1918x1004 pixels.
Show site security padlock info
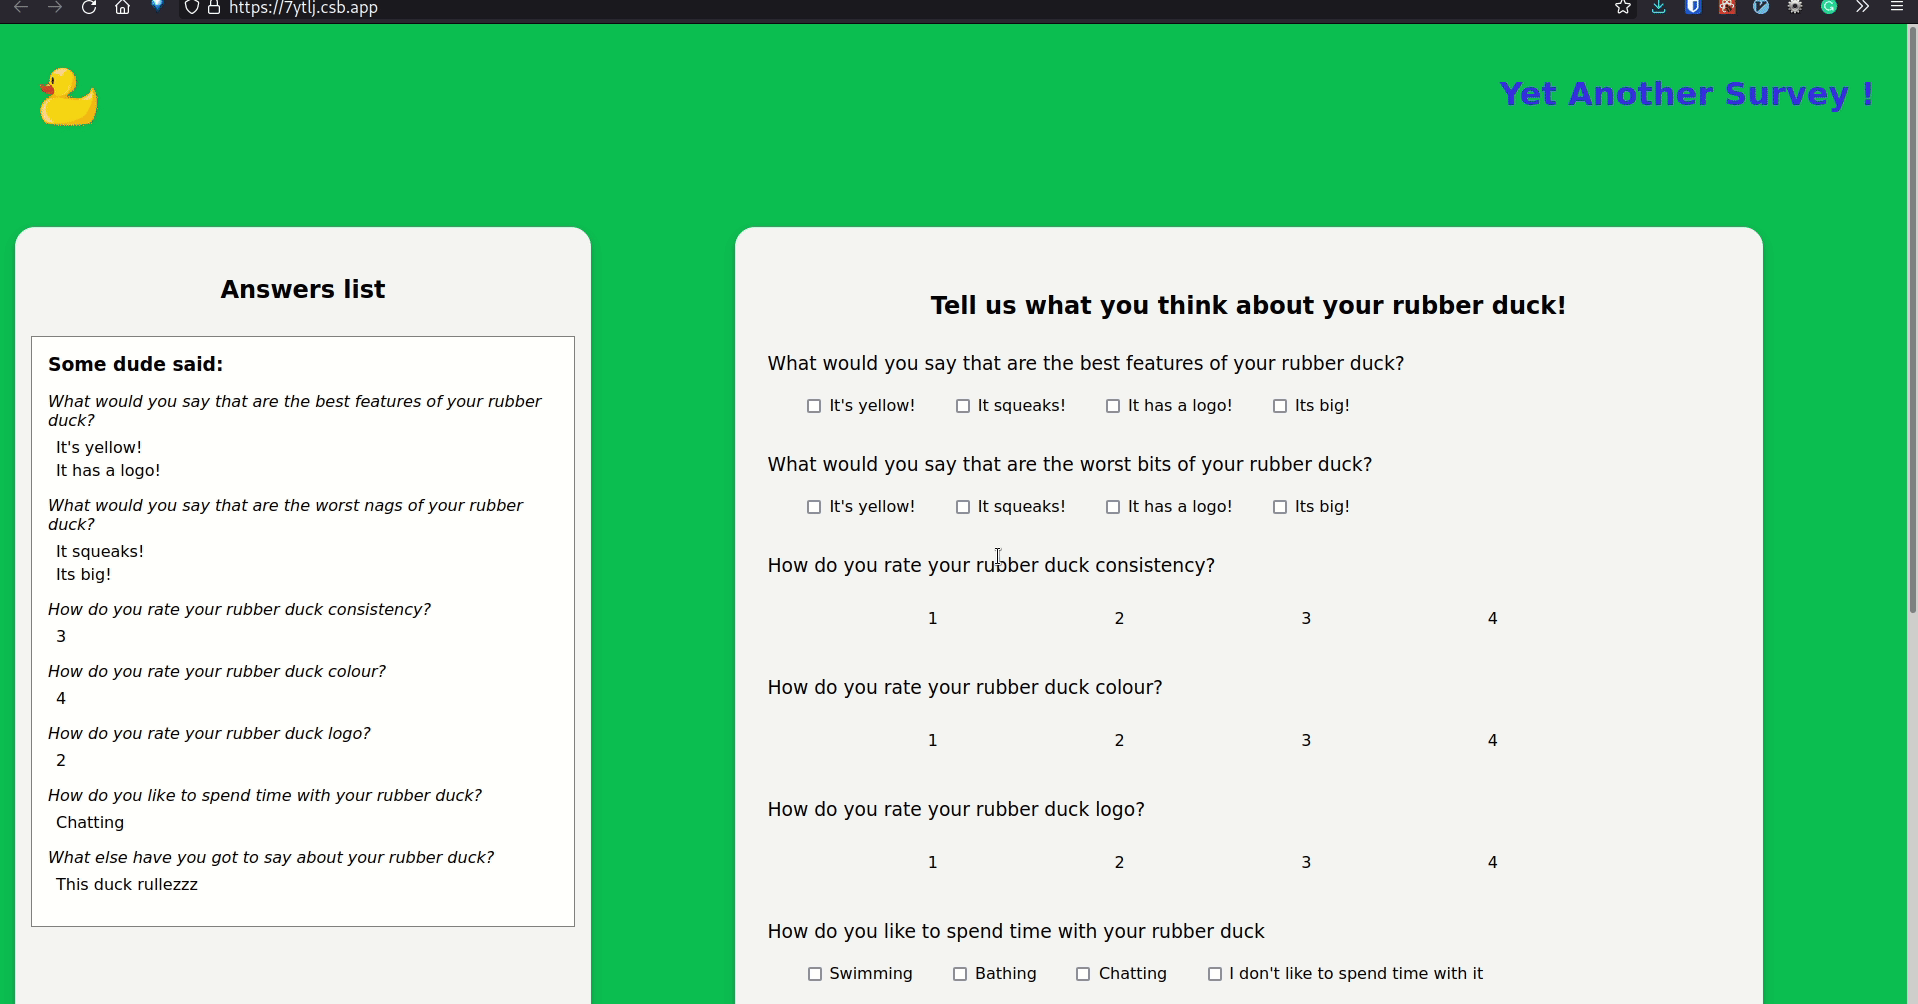point(214,8)
